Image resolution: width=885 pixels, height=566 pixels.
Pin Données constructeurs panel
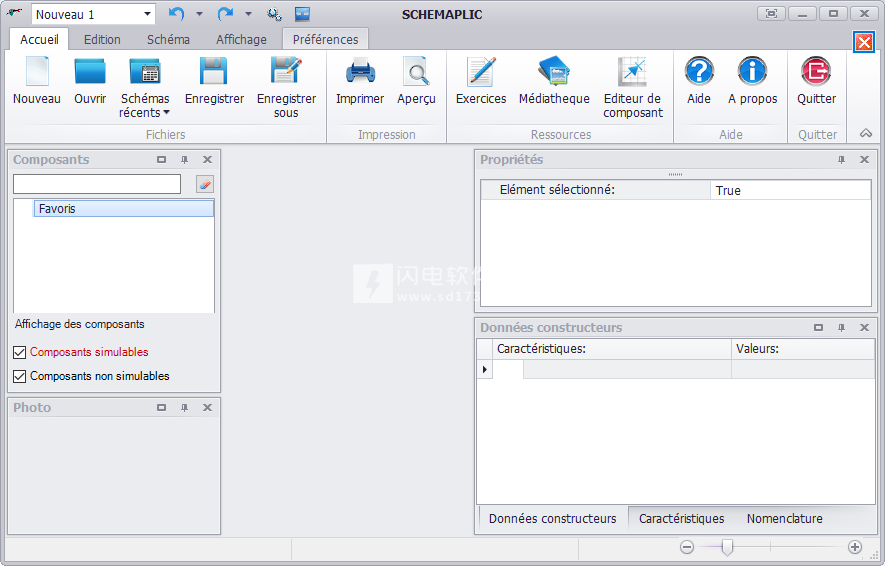coord(841,327)
